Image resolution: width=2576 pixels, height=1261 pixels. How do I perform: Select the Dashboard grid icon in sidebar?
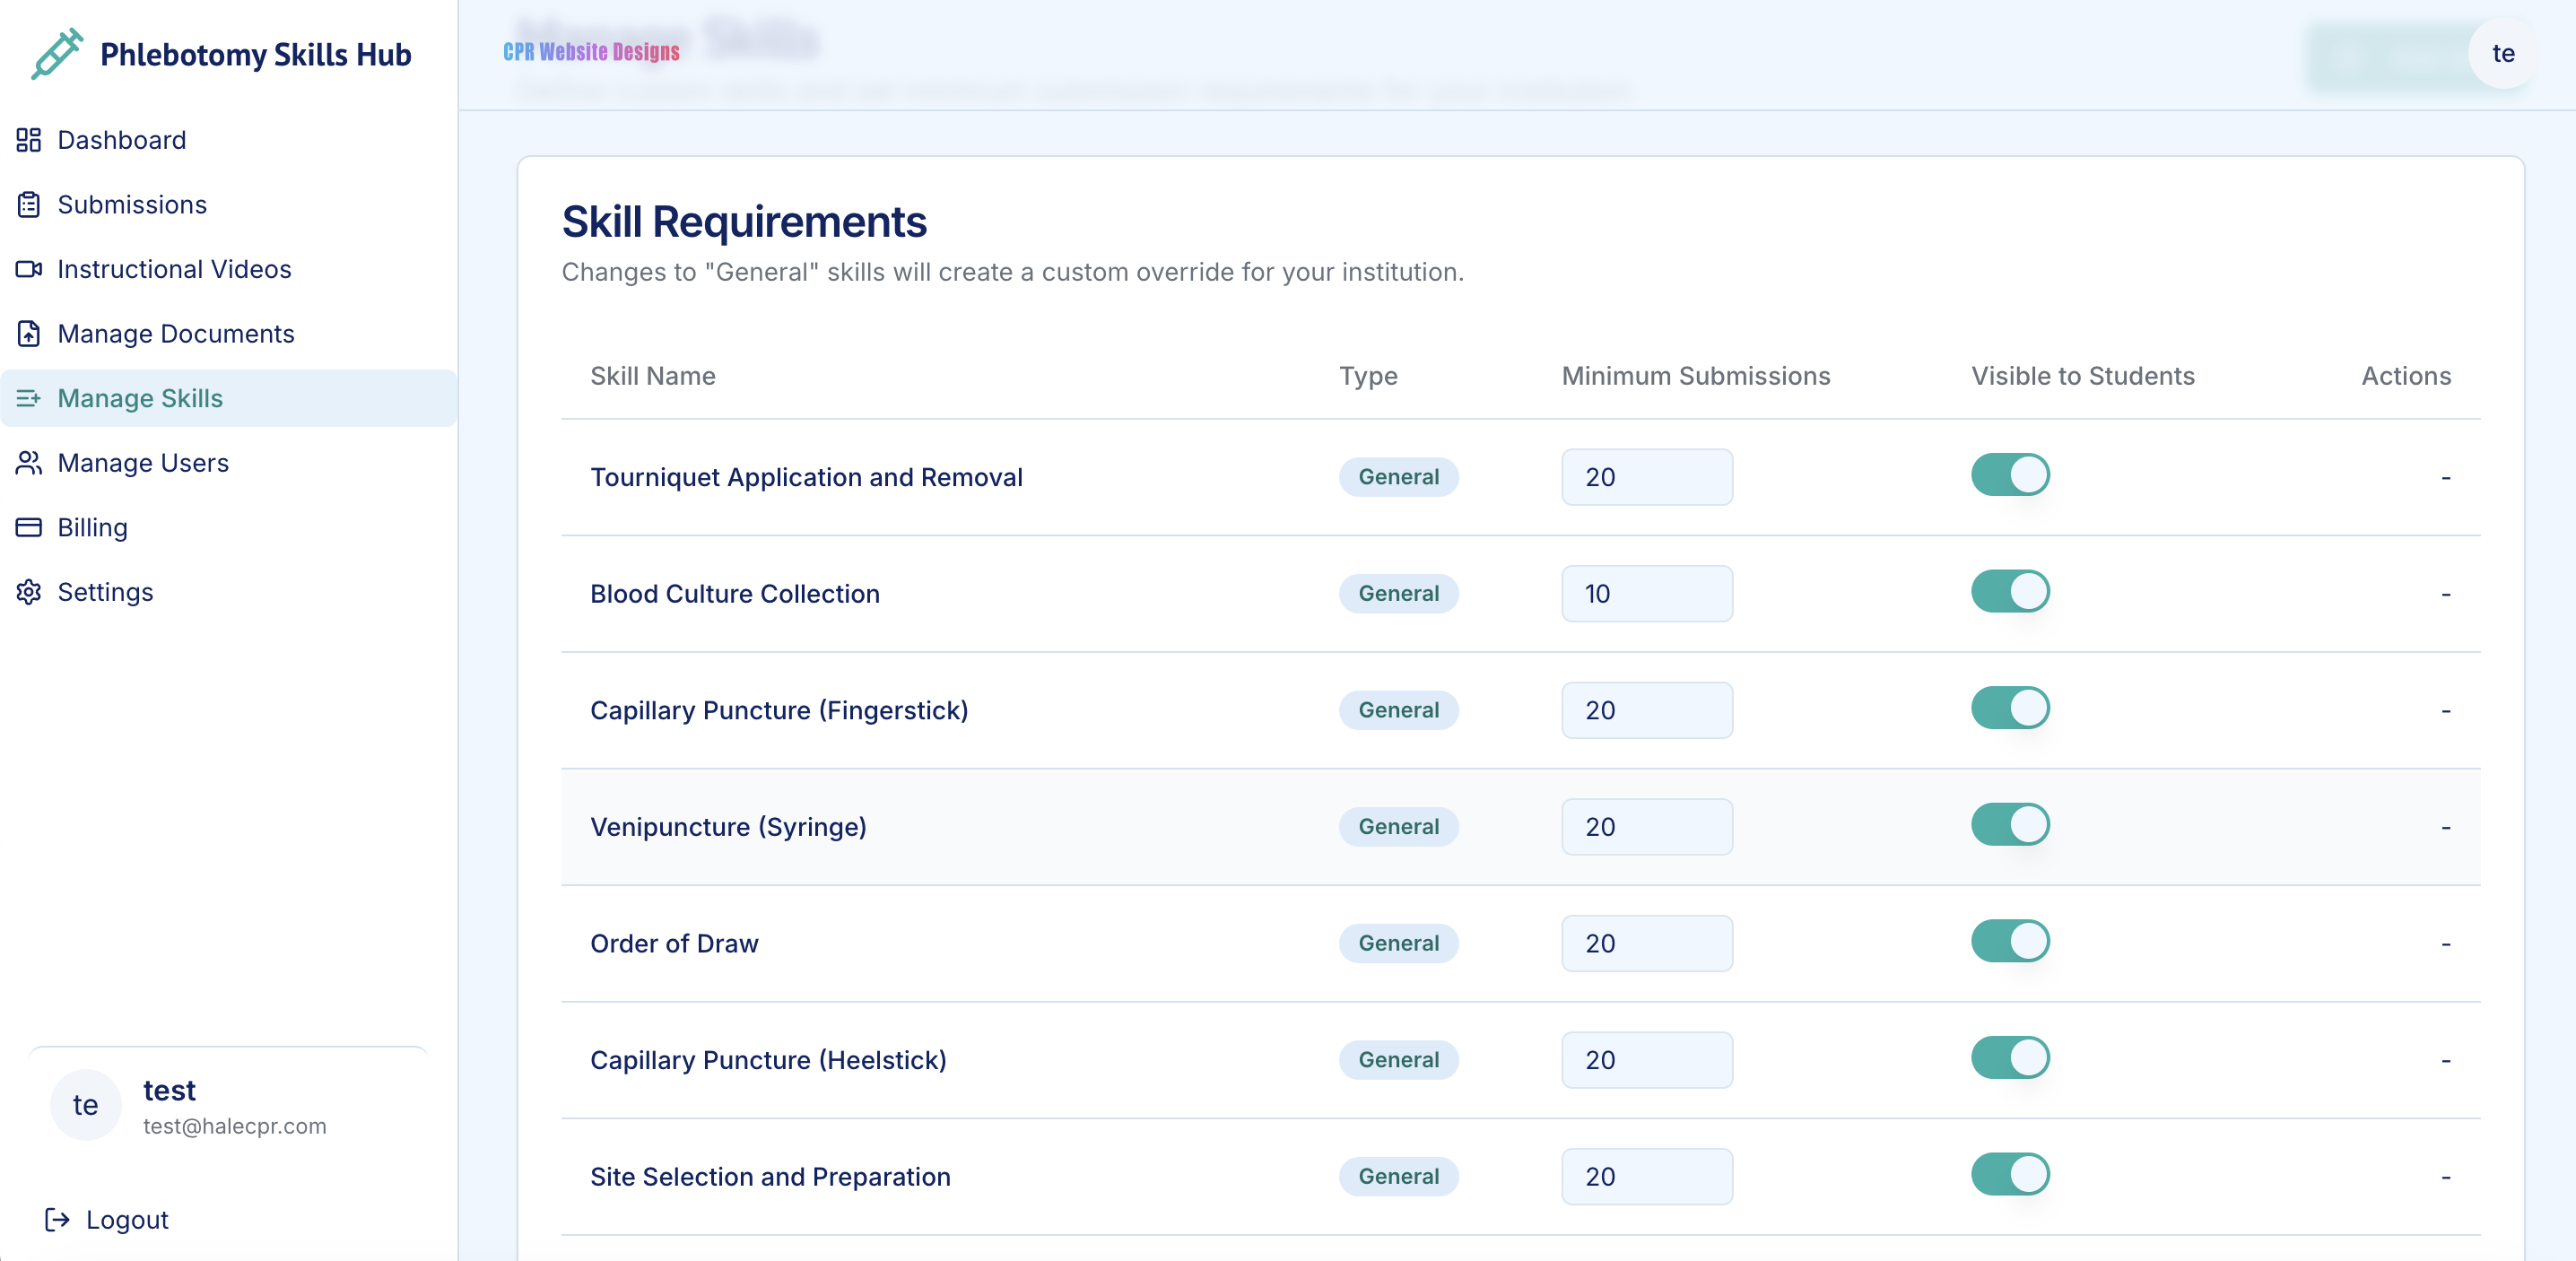click(28, 139)
